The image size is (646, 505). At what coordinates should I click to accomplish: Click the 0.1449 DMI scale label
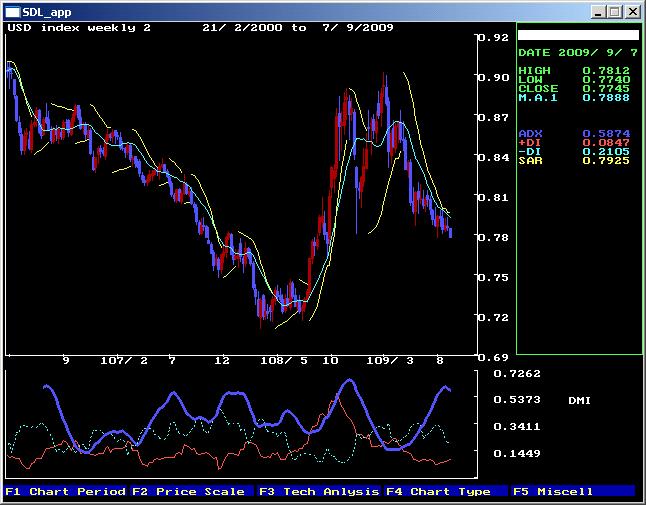tap(517, 454)
